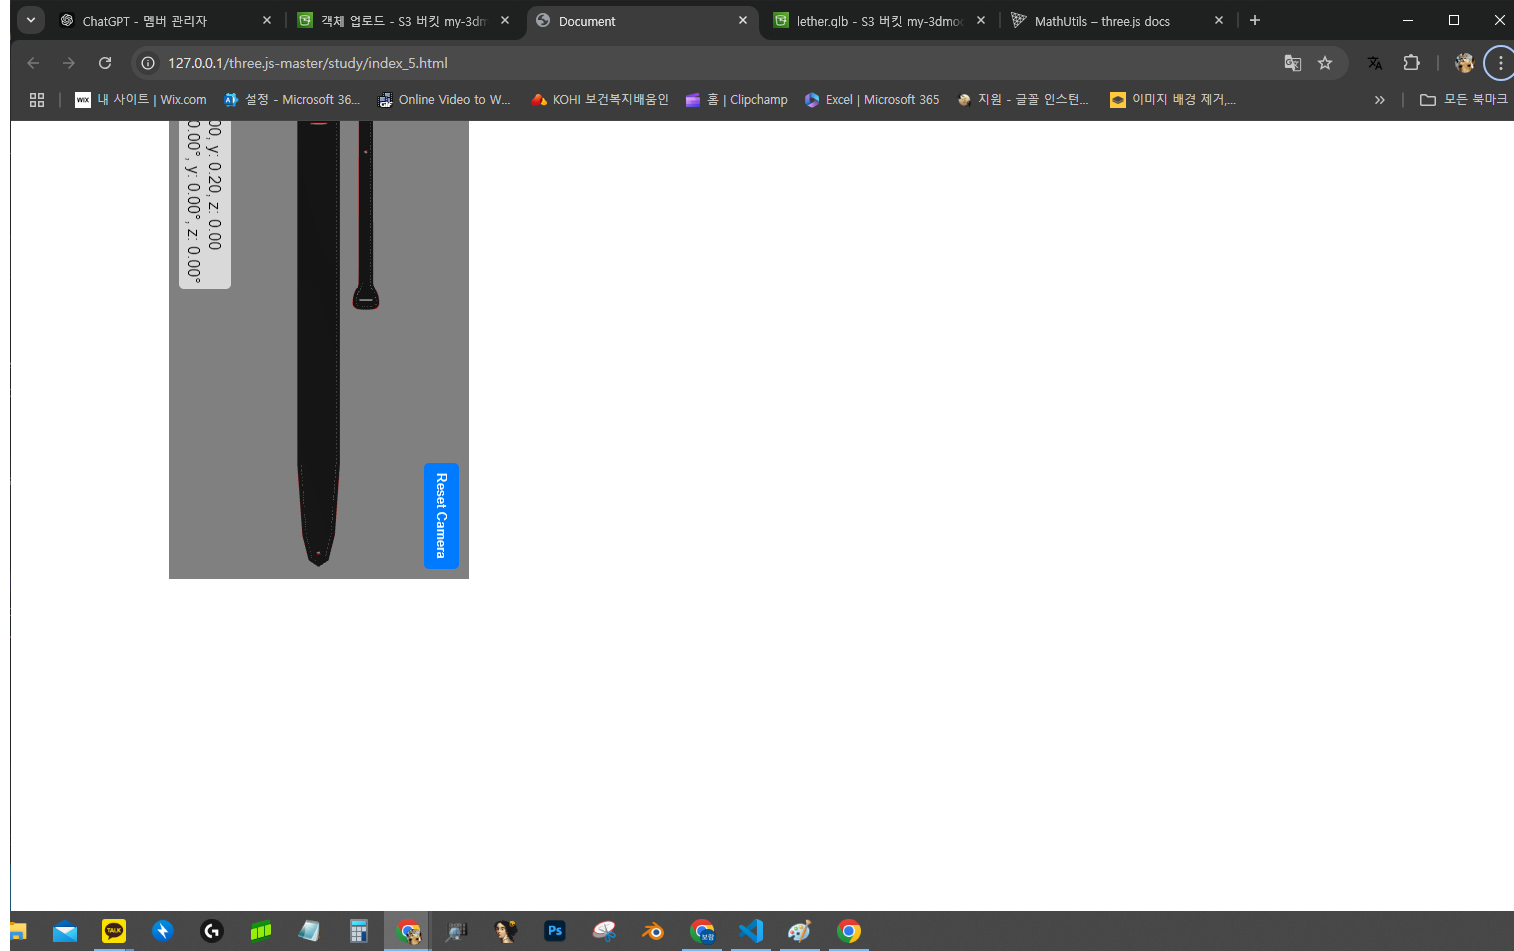Open File Explorer from the taskbar
Screen dimensions: 1514x951
18,932
